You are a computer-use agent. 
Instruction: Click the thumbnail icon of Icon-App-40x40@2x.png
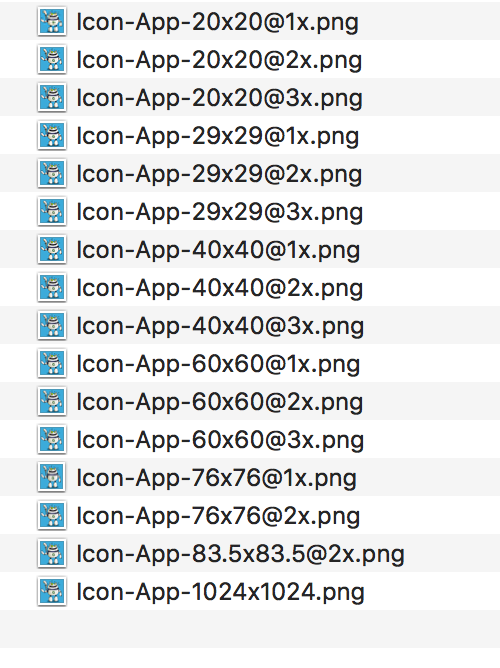click(x=52, y=287)
